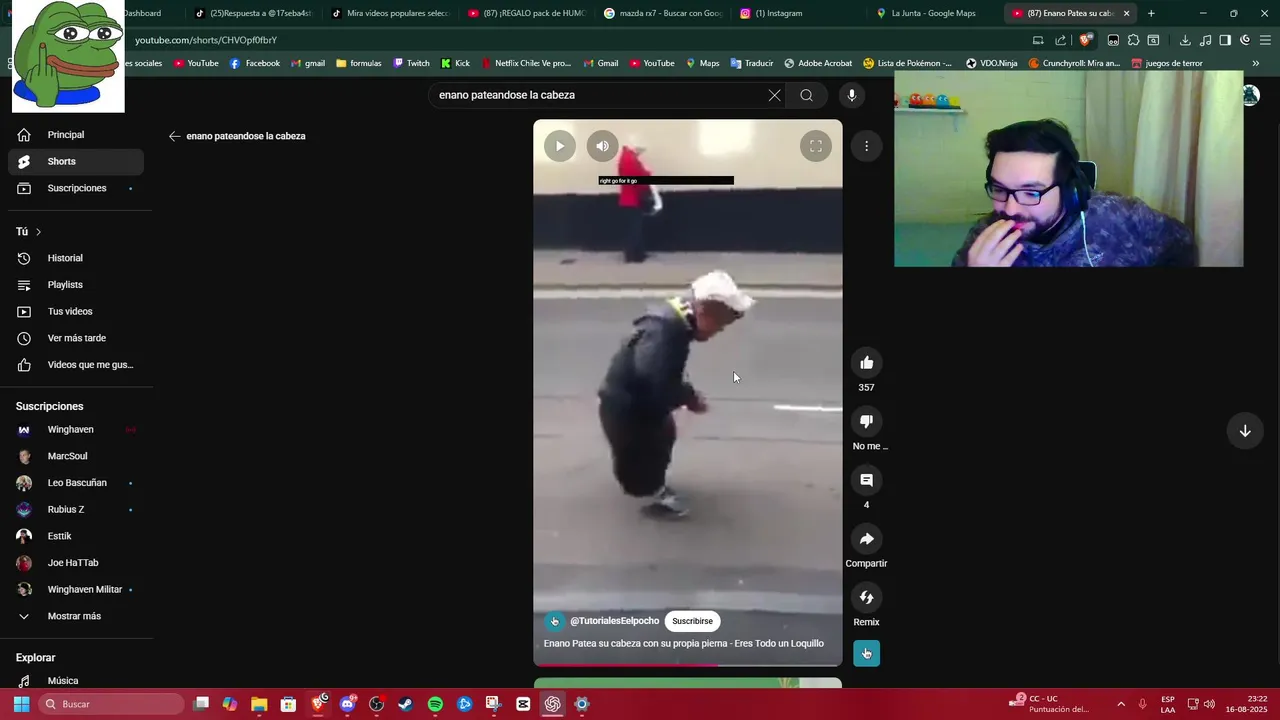Screen dimensions: 1280x720
Task: Play the paused Shorts video
Action: [560, 146]
